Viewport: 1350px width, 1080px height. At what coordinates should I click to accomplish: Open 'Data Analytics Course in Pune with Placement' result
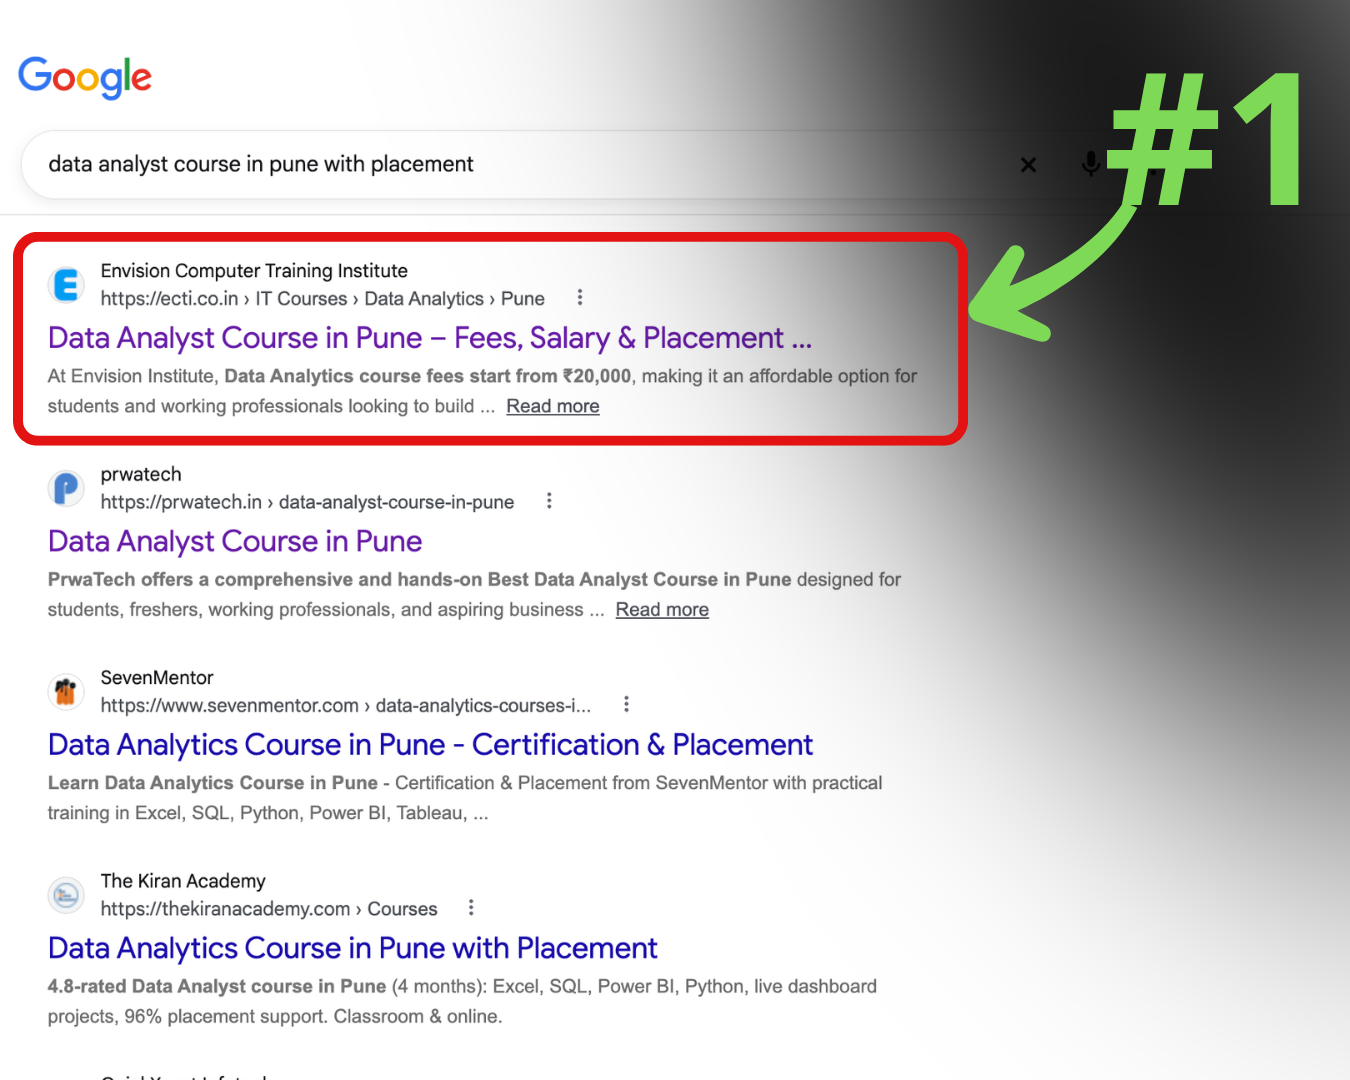pyautogui.click(x=353, y=948)
